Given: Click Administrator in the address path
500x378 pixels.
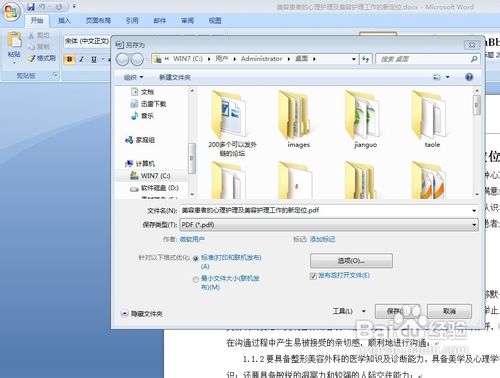Looking at the screenshot, I should coord(261,59).
